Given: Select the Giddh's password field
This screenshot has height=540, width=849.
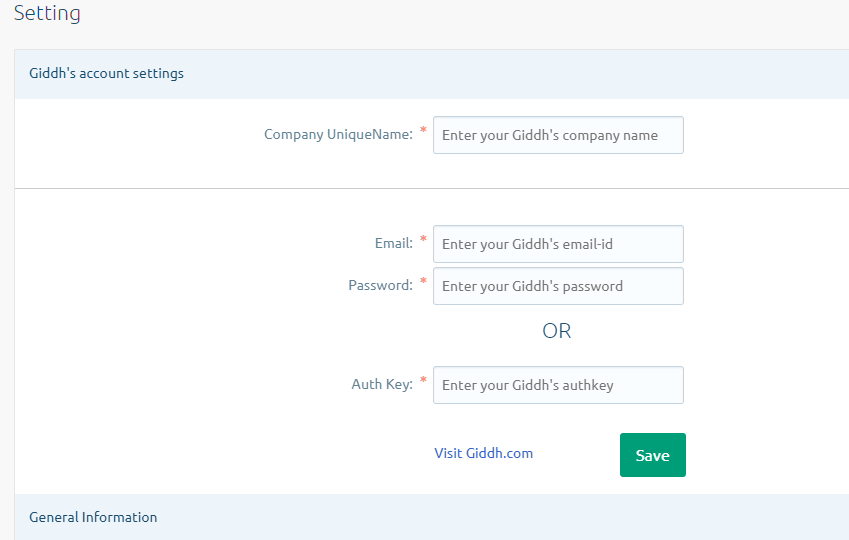Looking at the screenshot, I should point(558,286).
